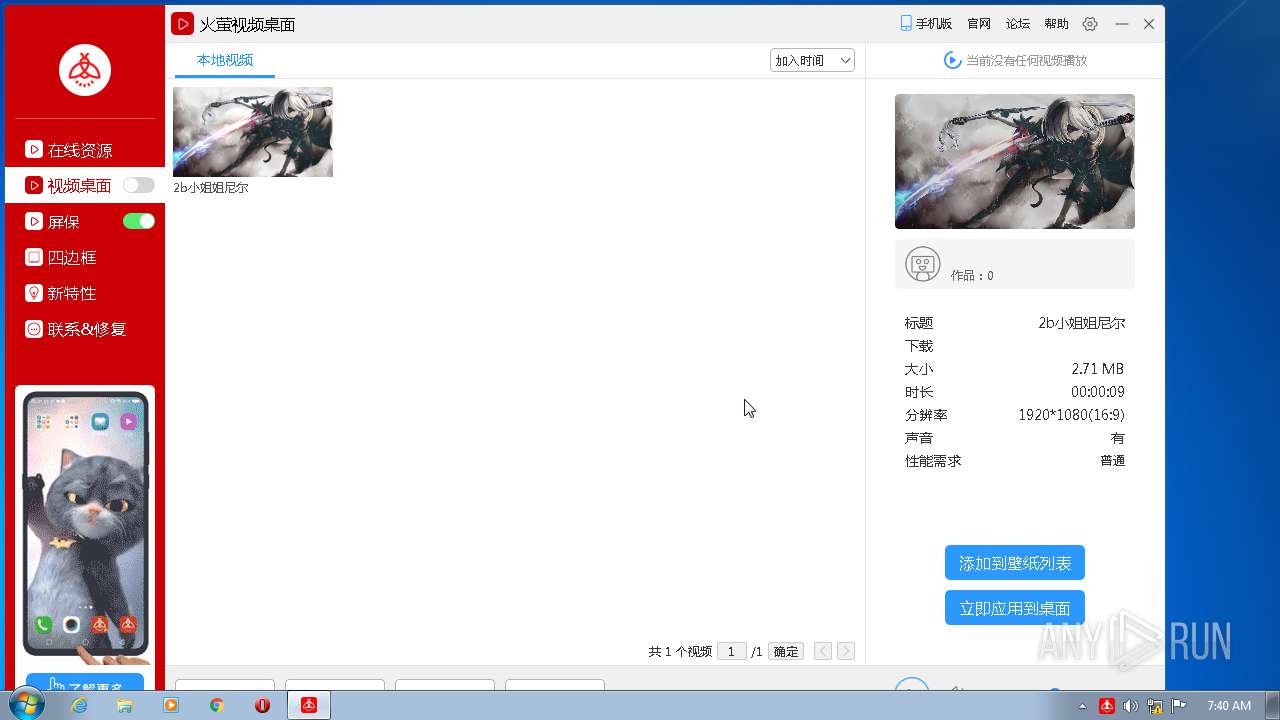Image resolution: width=1280 pixels, height=720 pixels.
Task: Click the firefly logo in the sidebar
Action: pos(85,70)
